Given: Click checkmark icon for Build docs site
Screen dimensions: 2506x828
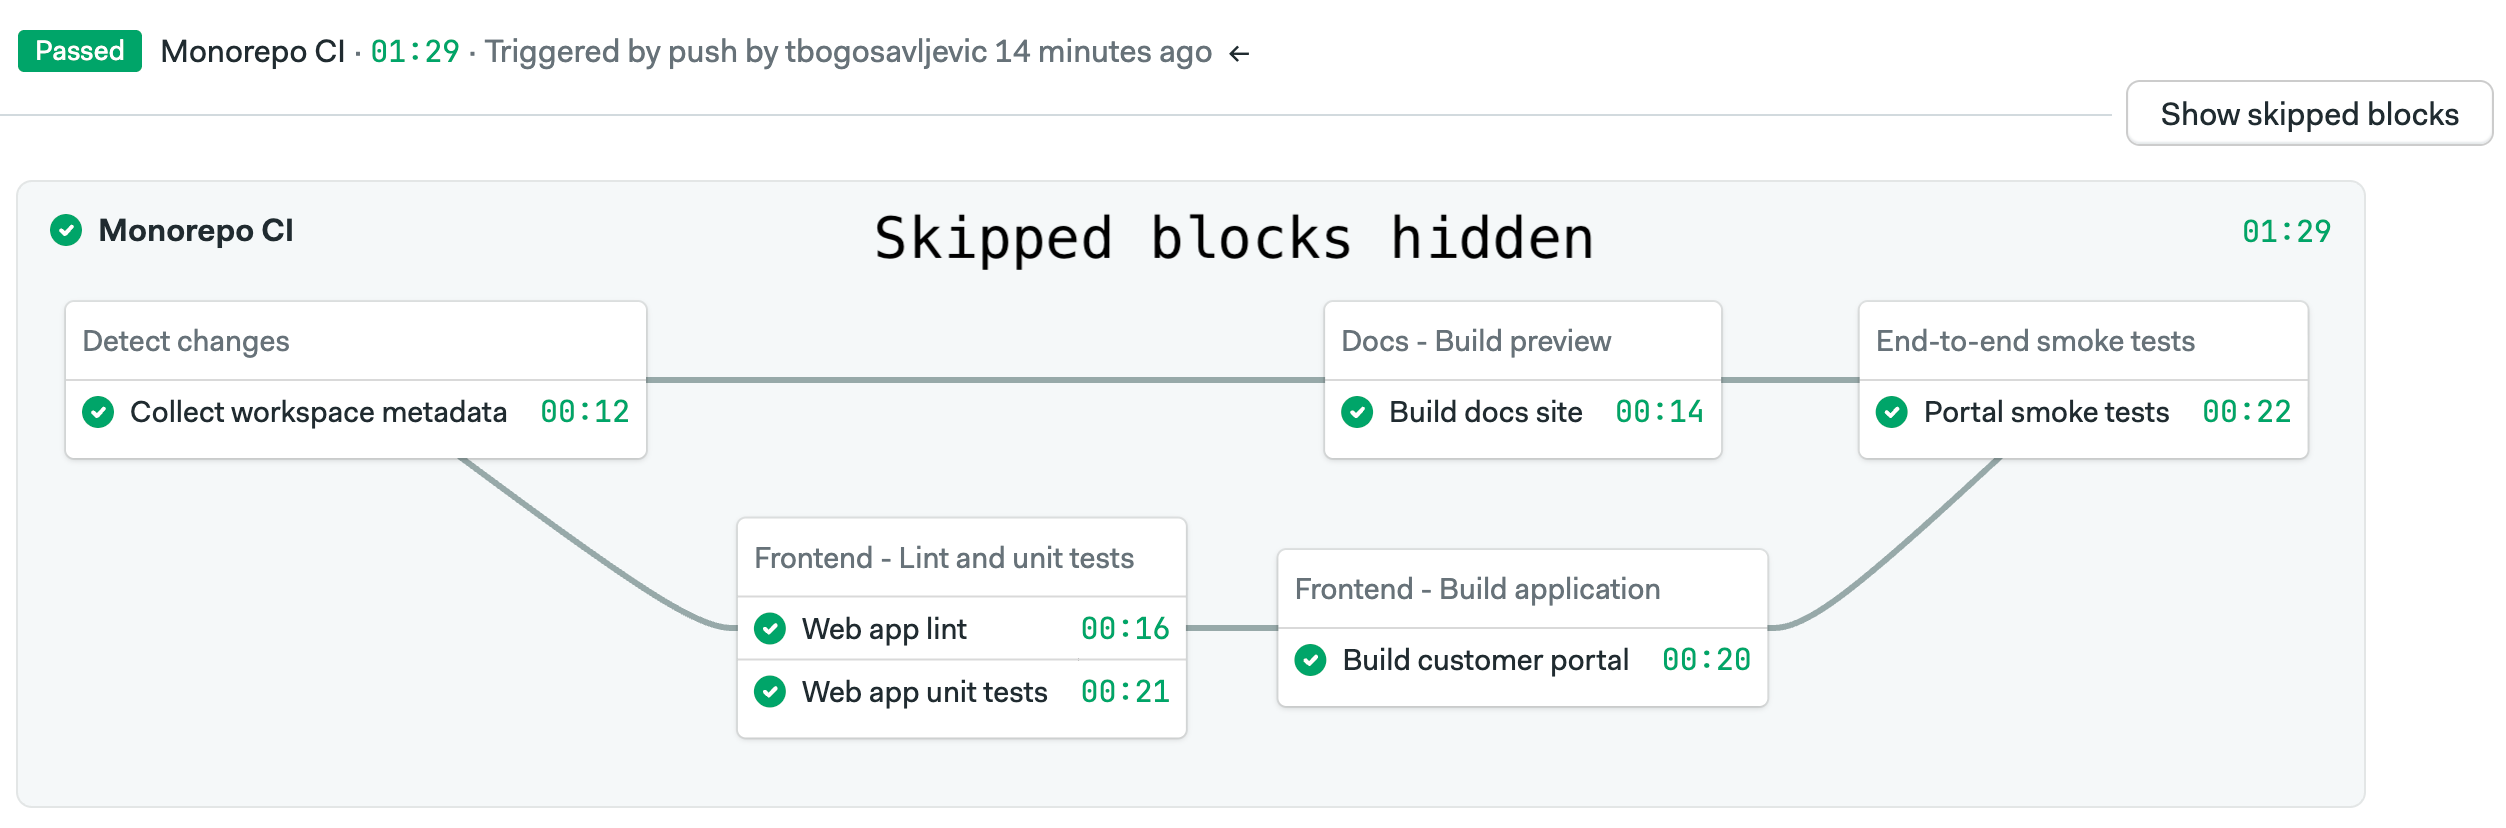Looking at the screenshot, I should [x=1357, y=412].
